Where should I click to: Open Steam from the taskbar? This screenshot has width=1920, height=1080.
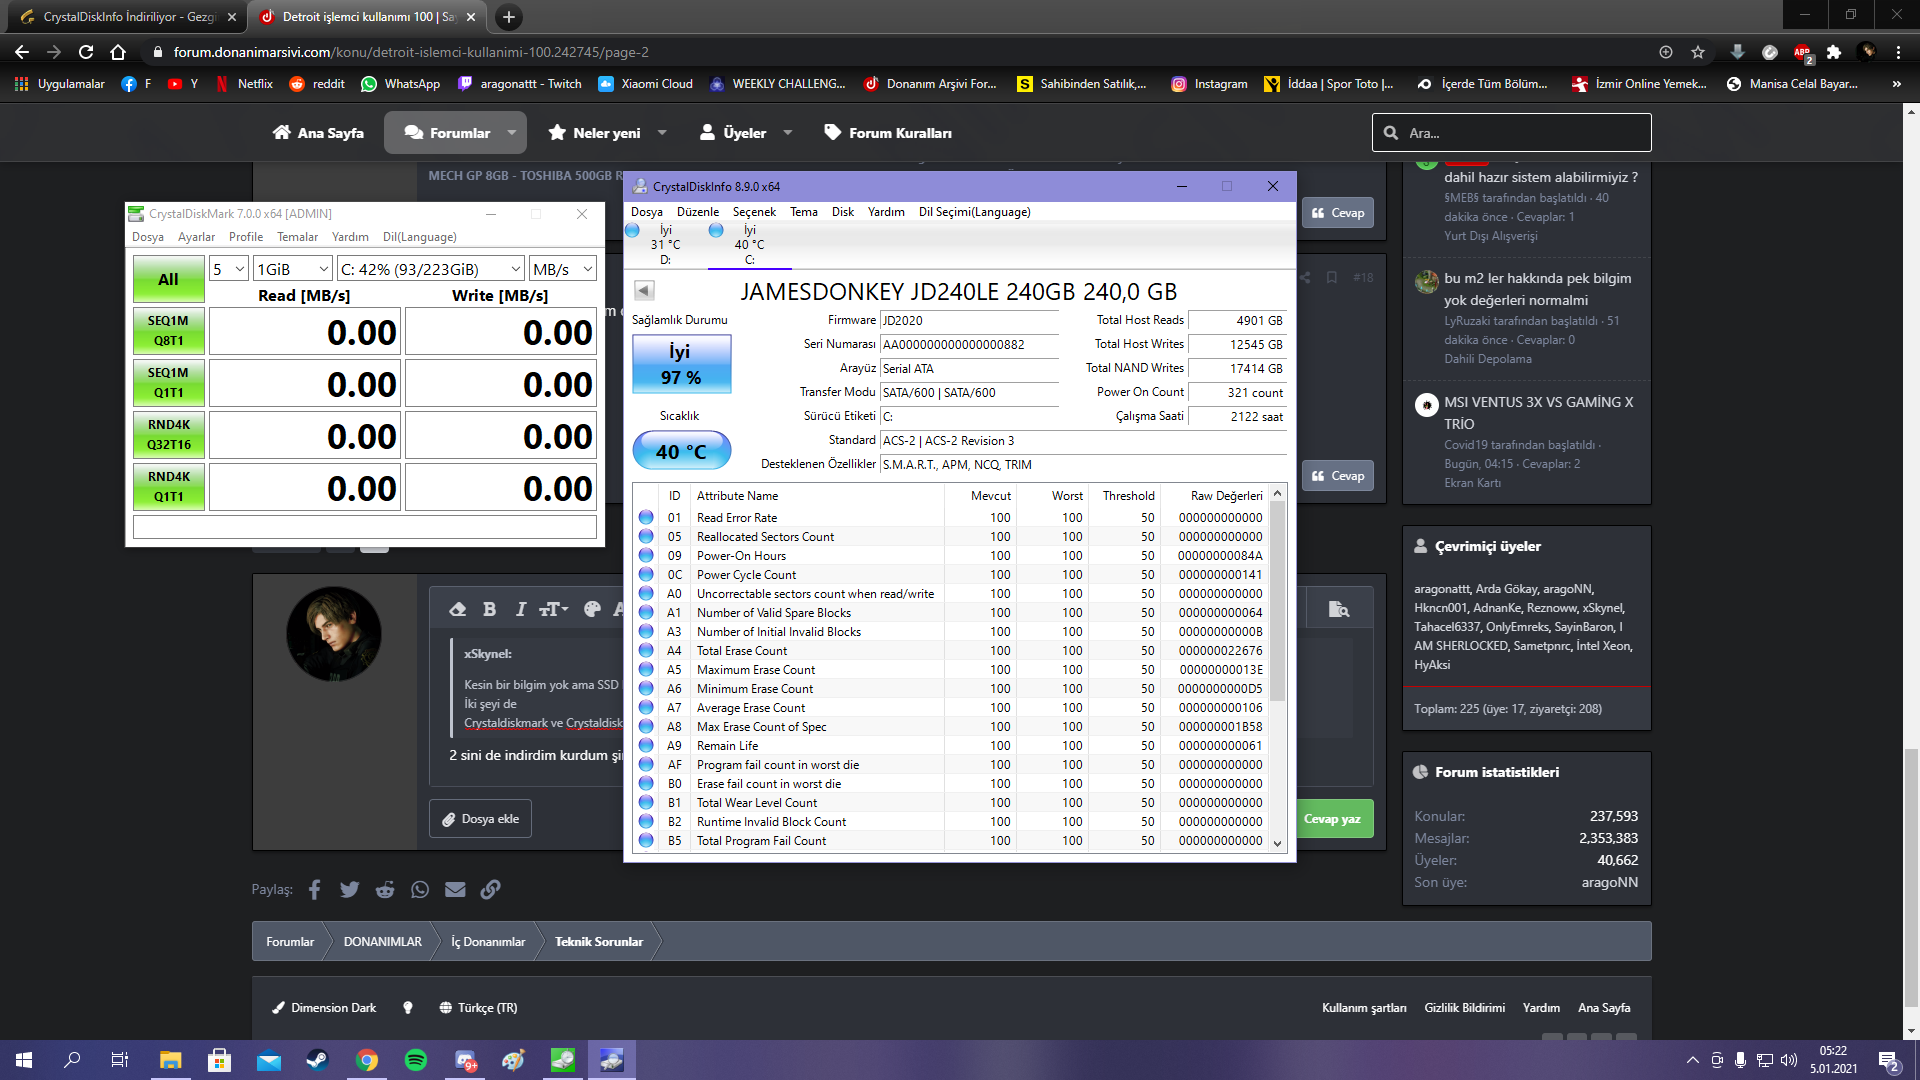click(x=317, y=1060)
